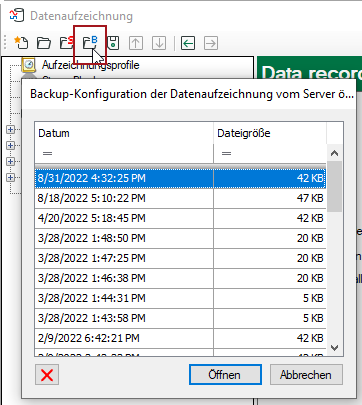Click the vertical scrollbar thumb of backup list
This screenshot has width=362, height=405.
click(x=335, y=187)
